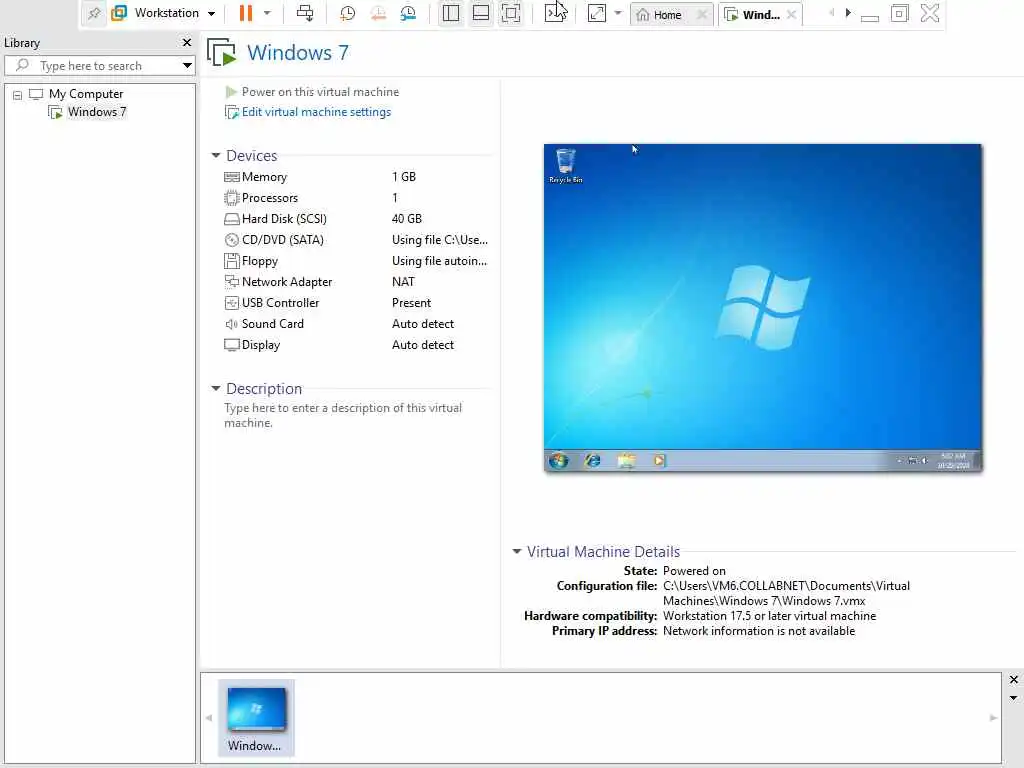
Task: Close the Library panel
Action: pos(187,42)
